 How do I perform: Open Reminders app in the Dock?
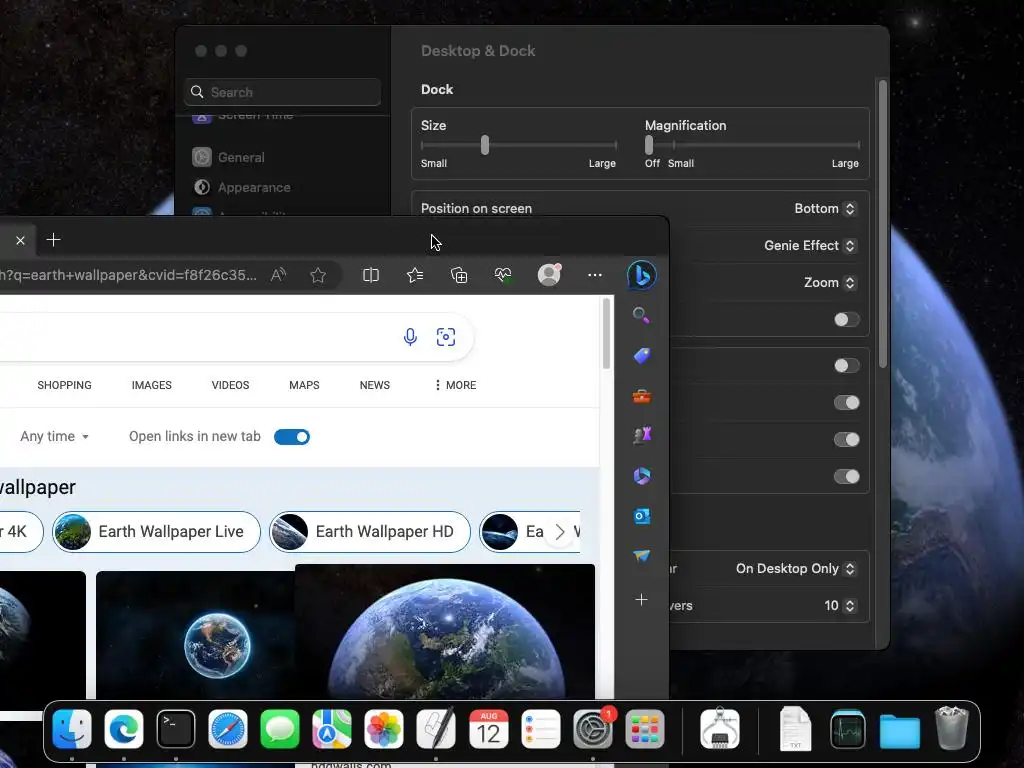coord(541,729)
